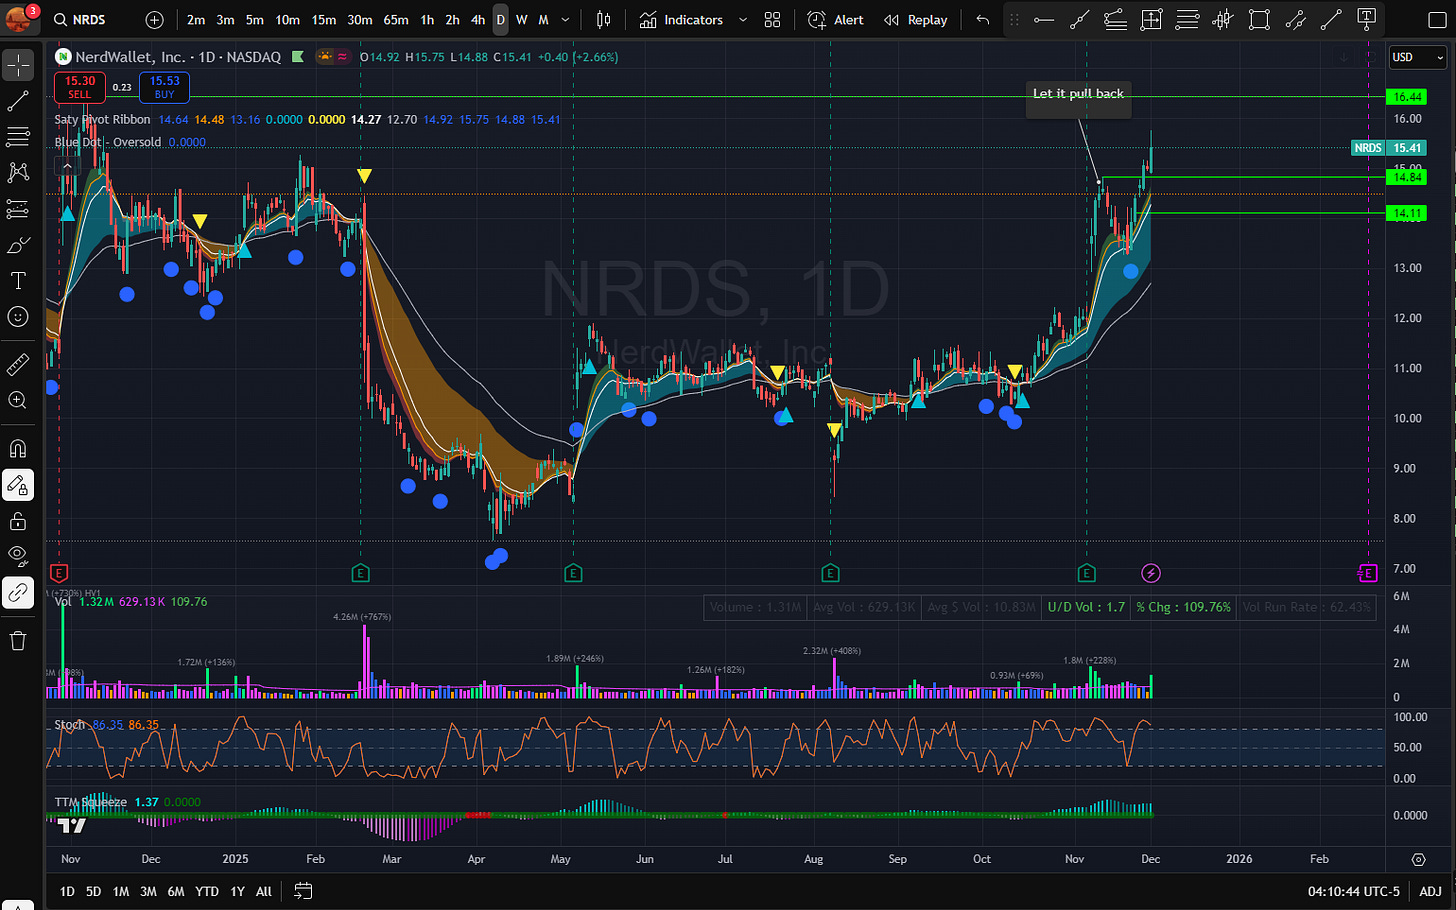Select the 'Let it pull back' annotation
Screen dimensions: 1456x910
pos(1078,93)
